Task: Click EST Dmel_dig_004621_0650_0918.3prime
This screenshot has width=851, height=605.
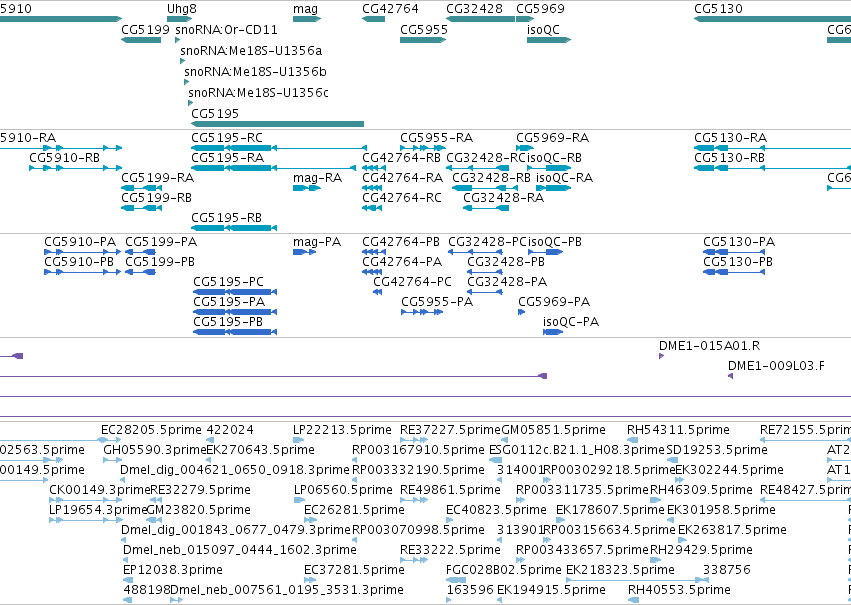Action: tap(235, 470)
